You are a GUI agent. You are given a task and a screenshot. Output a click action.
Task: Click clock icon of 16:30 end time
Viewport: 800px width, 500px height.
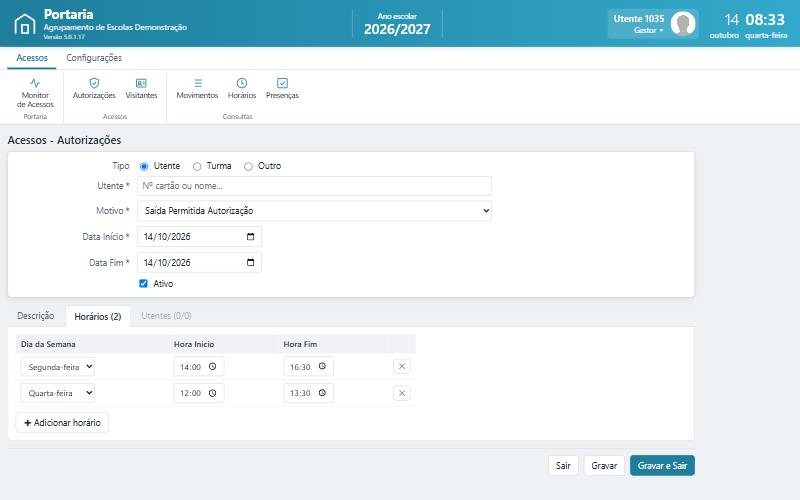pyautogui.click(x=322, y=366)
